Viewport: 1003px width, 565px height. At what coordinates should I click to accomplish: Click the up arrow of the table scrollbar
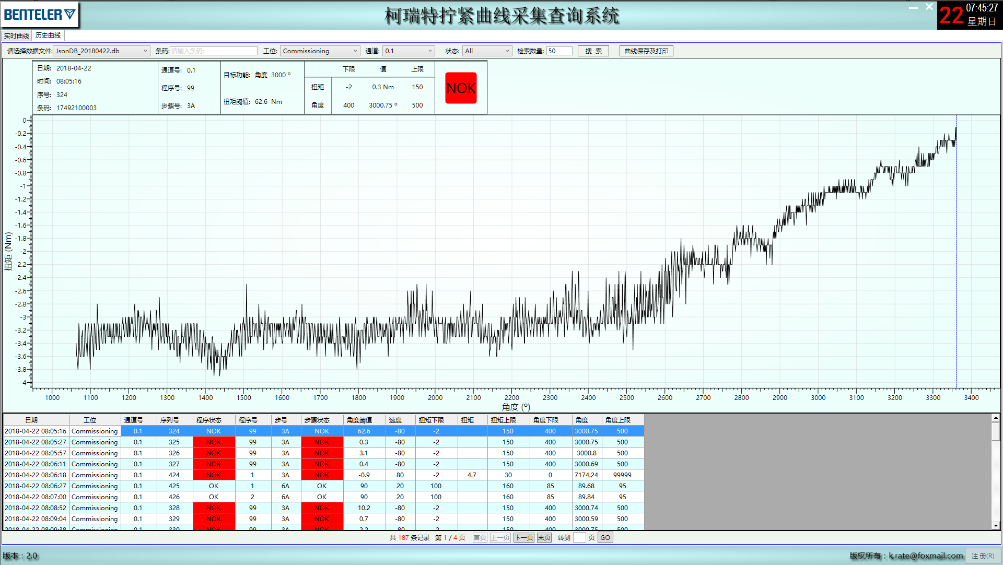(x=995, y=418)
